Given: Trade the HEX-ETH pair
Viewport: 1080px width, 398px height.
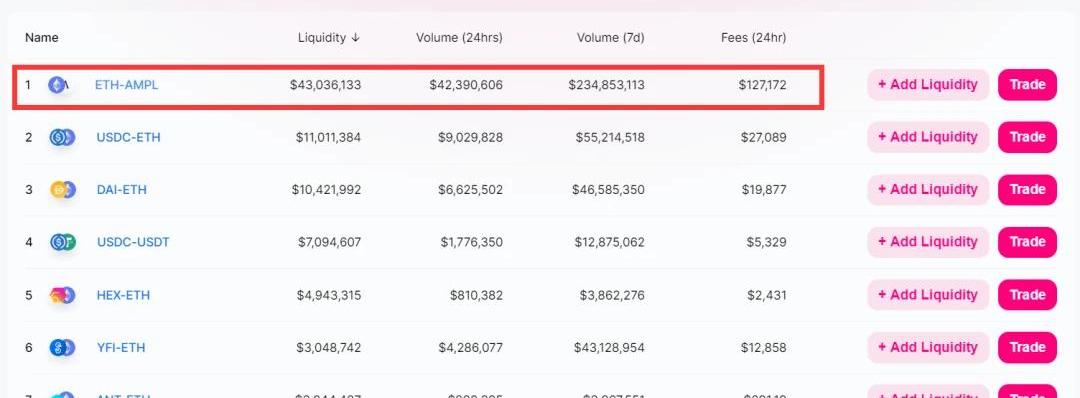Looking at the screenshot, I should point(1027,295).
